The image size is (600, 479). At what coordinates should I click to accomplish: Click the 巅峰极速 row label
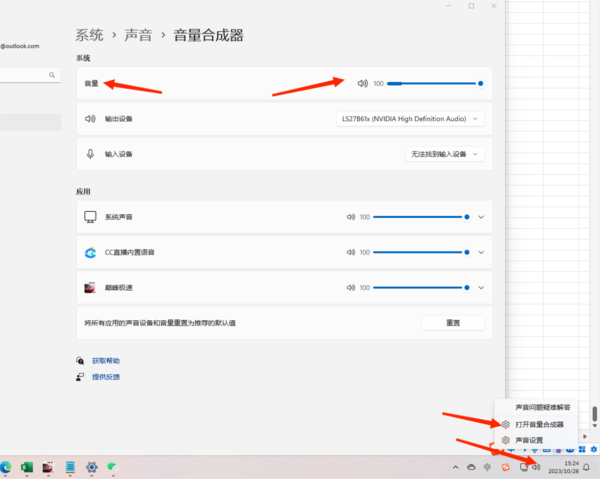[x=119, y=287]
